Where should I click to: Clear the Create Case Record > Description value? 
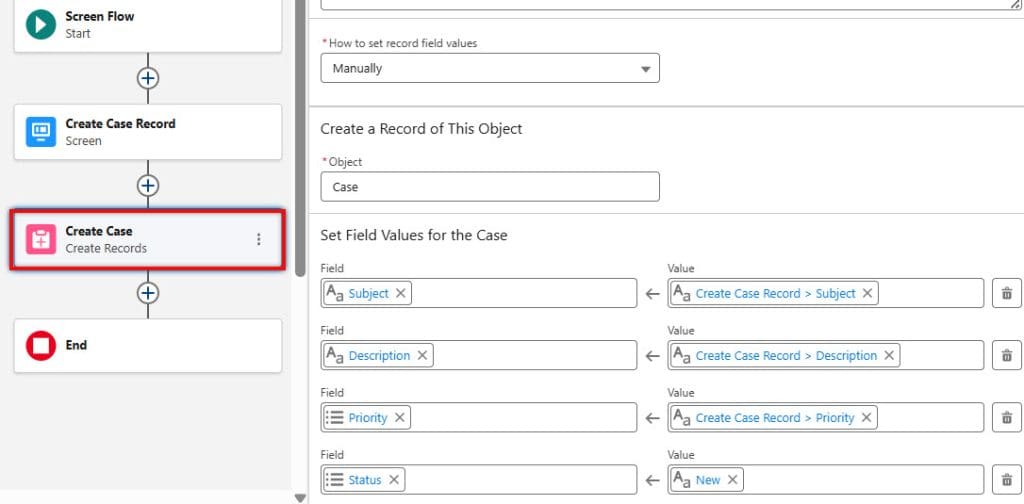(889, 356)
